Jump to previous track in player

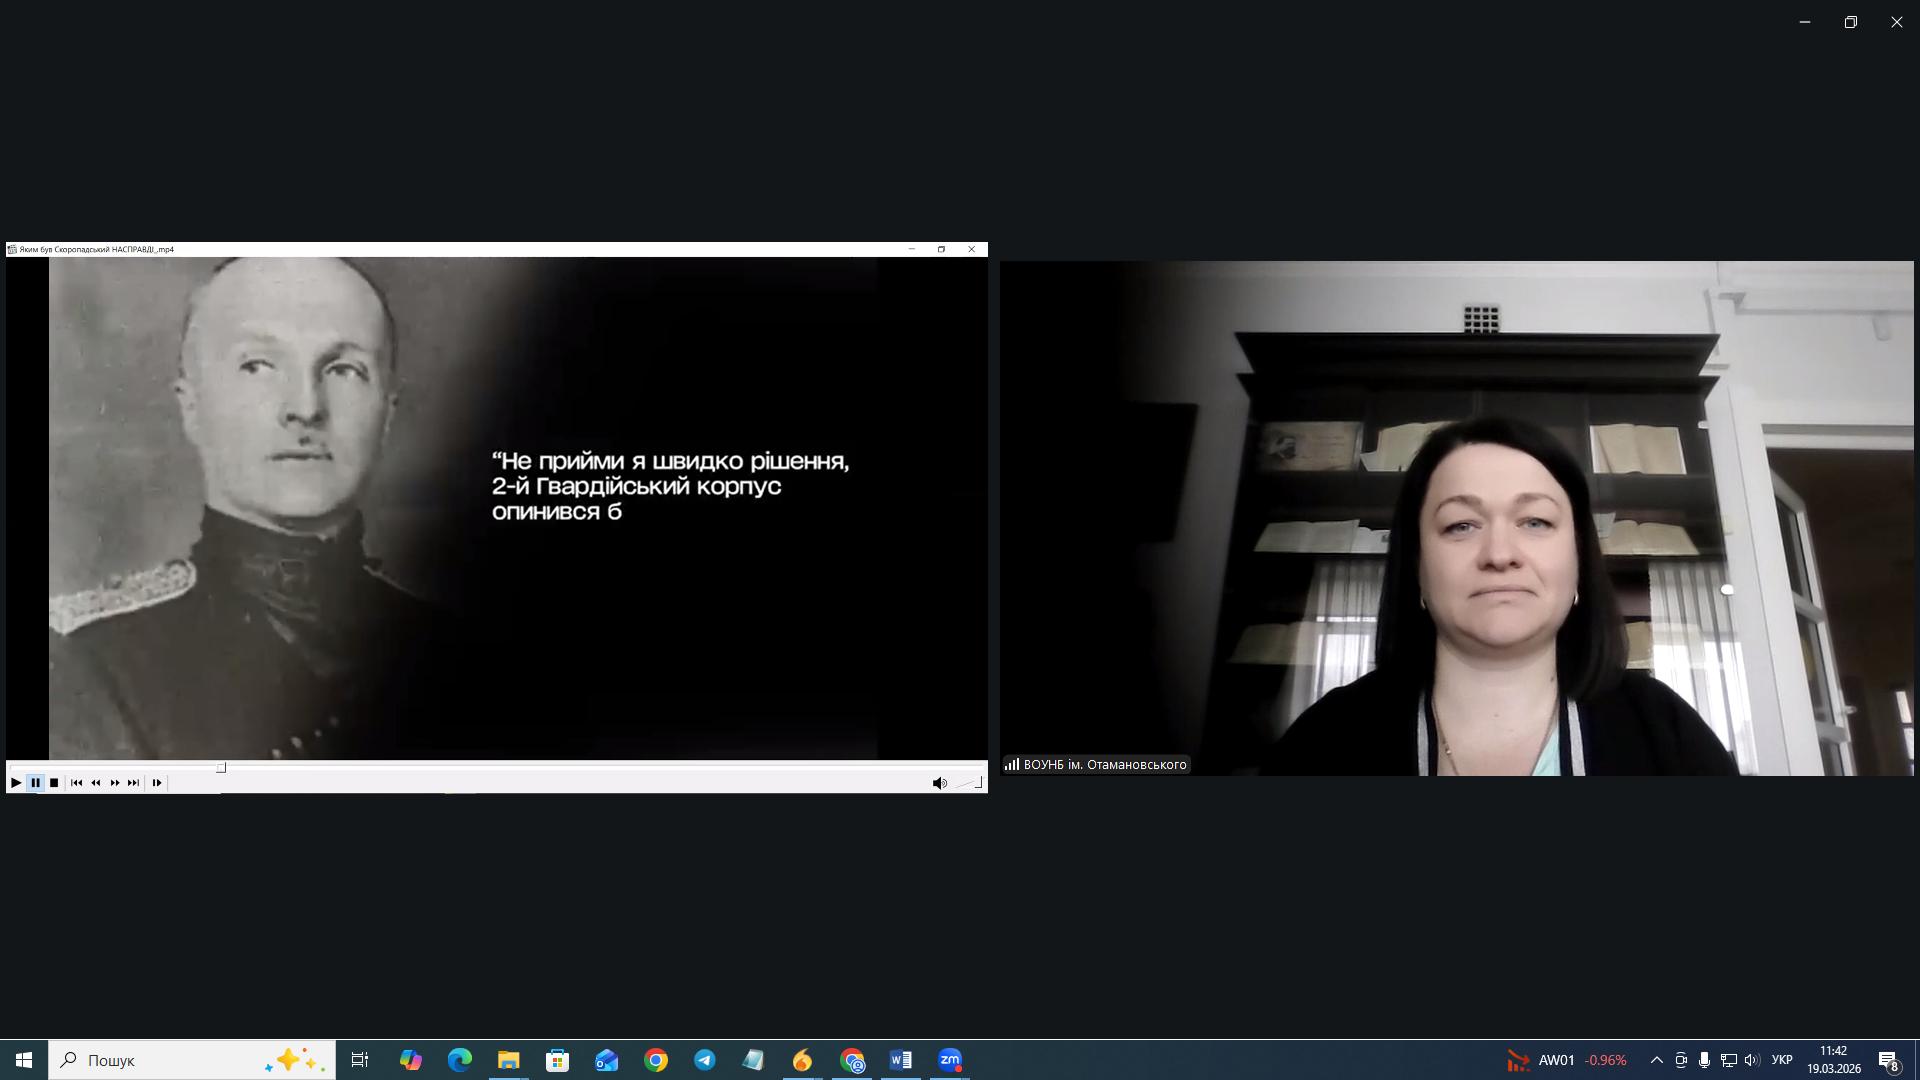76,783
